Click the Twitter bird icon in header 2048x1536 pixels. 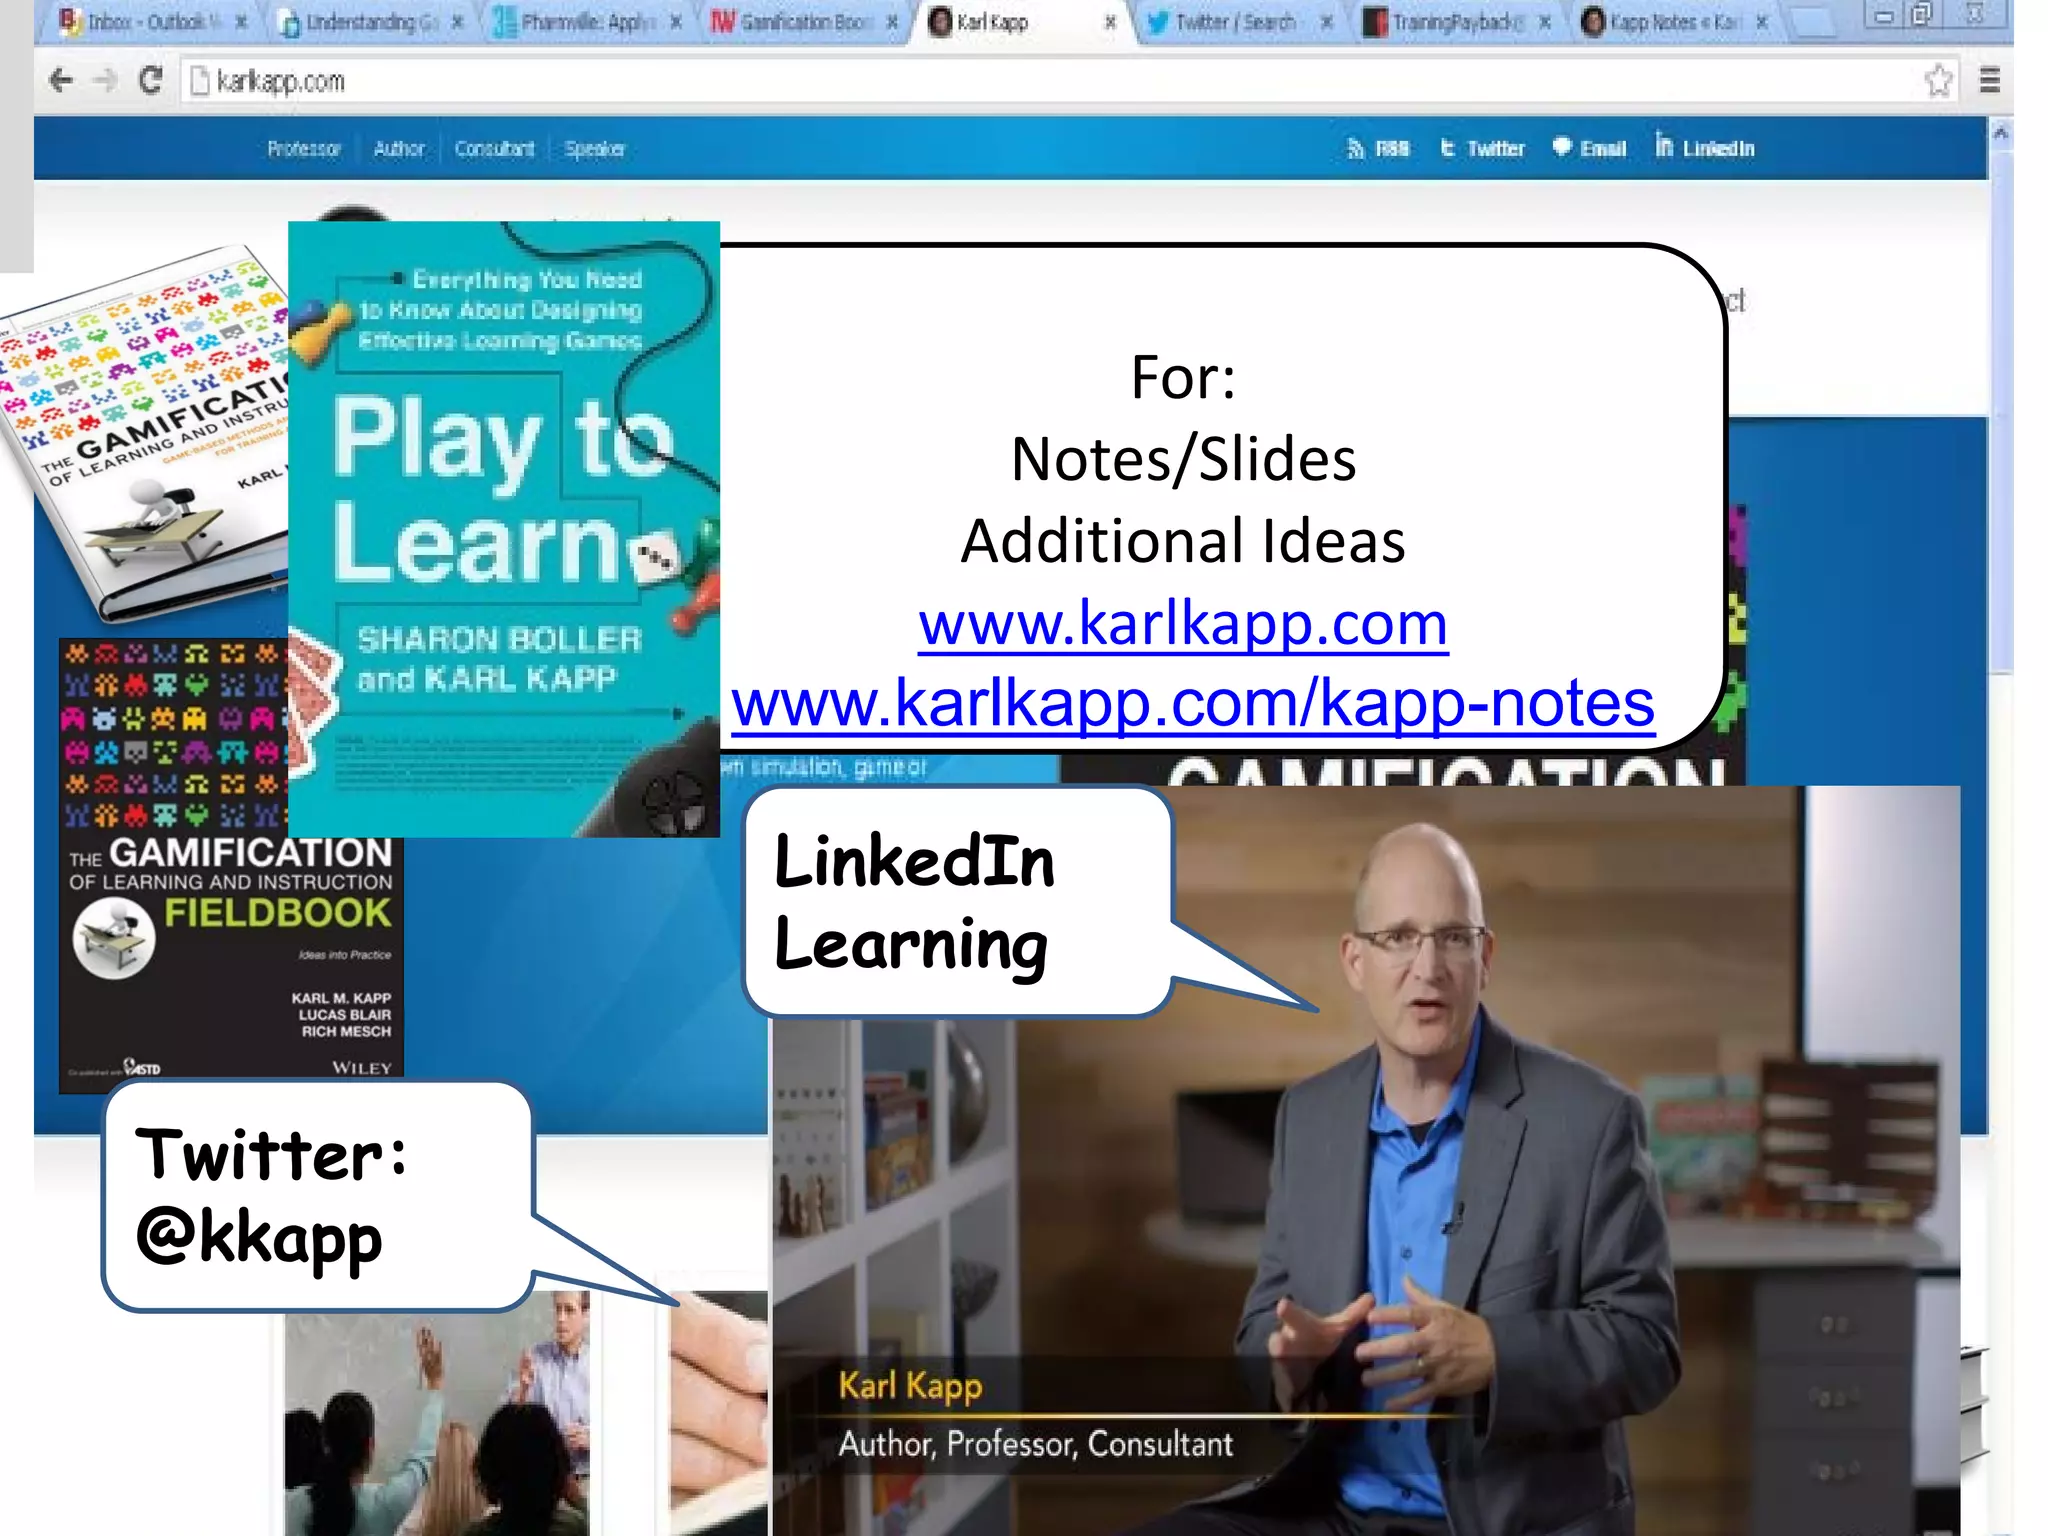coord(1447,148)
